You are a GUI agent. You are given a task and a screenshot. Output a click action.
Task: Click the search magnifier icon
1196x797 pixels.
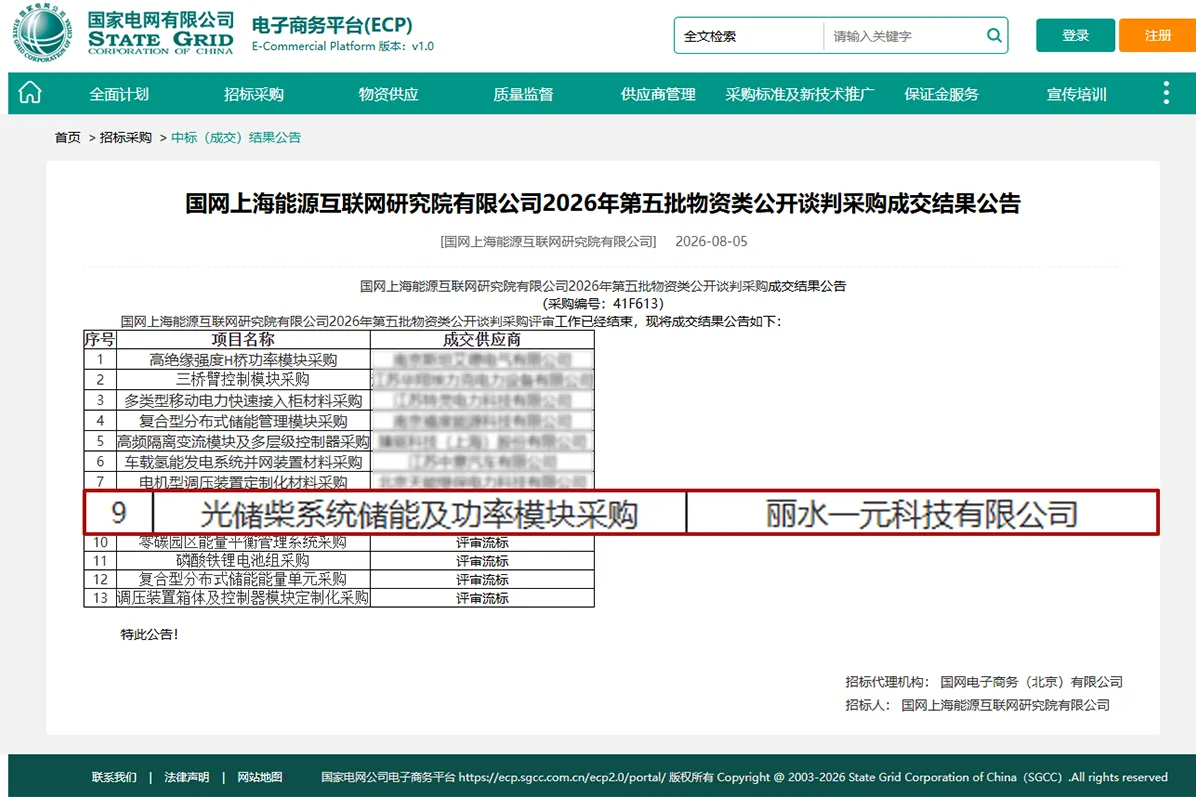point(993,35)
